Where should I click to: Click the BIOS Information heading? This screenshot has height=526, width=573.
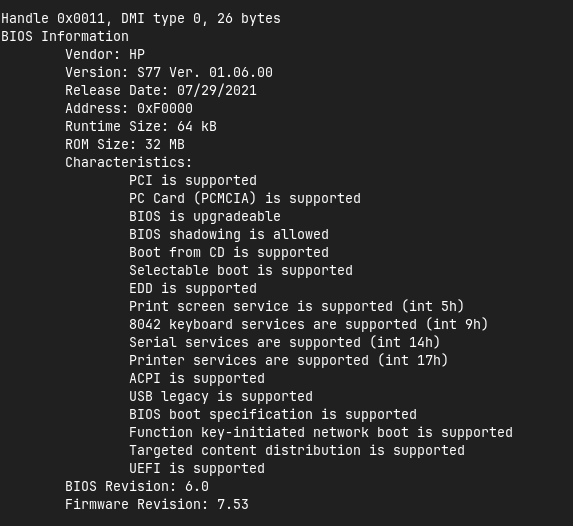(65, 37)
